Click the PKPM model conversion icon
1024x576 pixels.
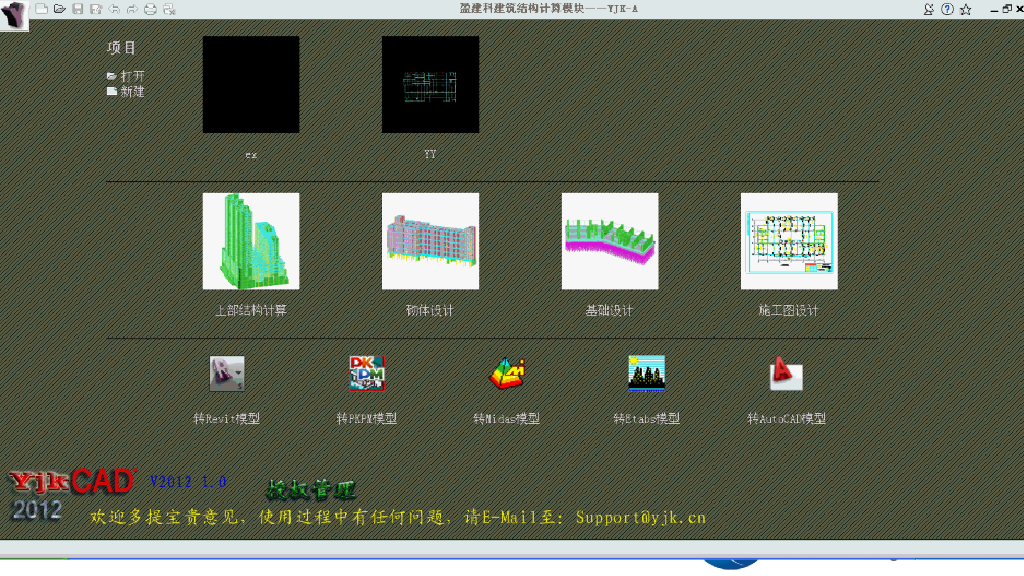pyautogui.click(x=367, y=374)
